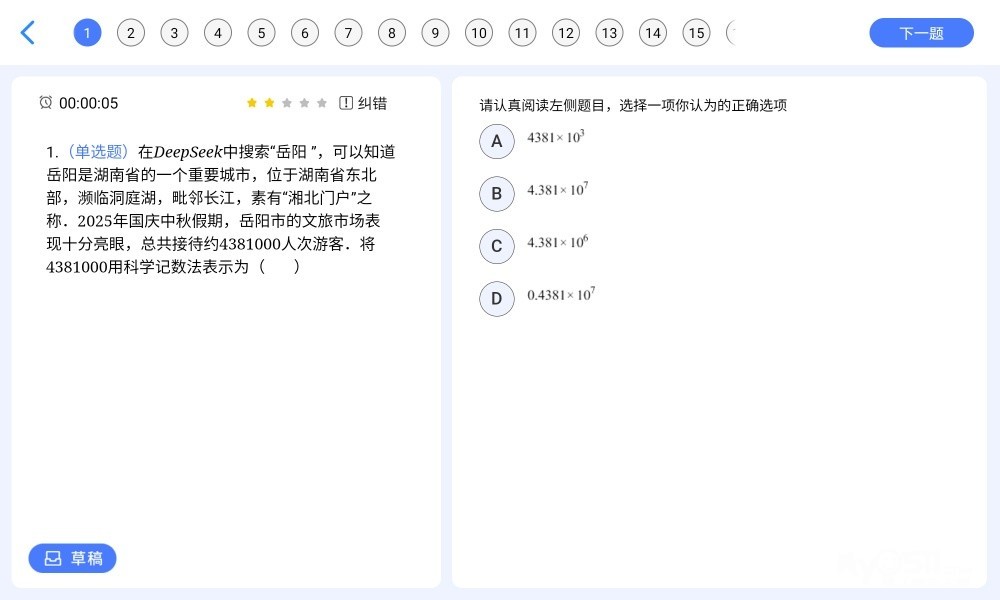1000x600 pixels.
Task: Mark answer option D
Action: click(497, 298)
